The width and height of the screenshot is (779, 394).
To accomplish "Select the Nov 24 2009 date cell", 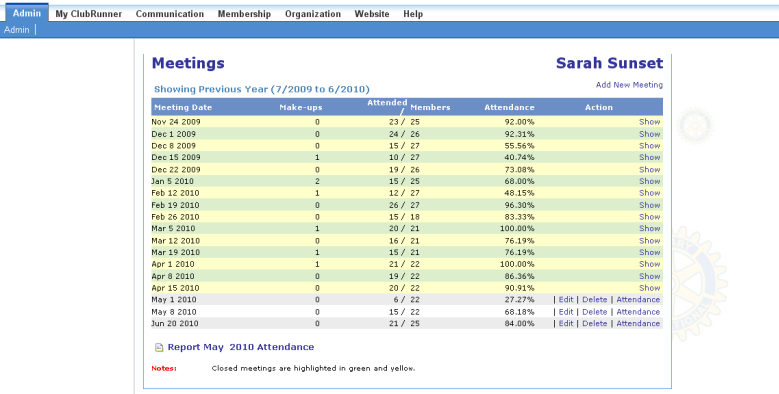I will coord(176,122).
